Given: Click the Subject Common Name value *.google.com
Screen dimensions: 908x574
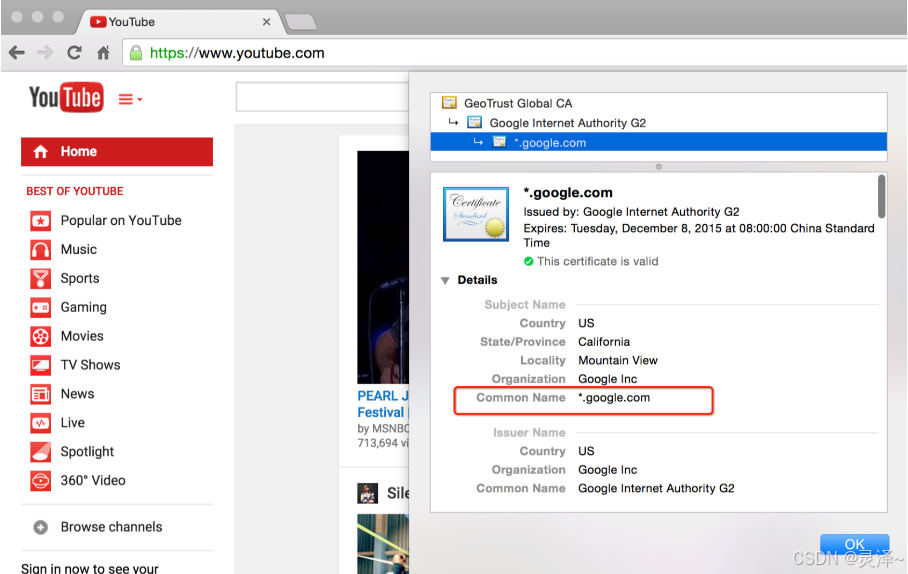Looking at the screenshot, I should [614, 398].
